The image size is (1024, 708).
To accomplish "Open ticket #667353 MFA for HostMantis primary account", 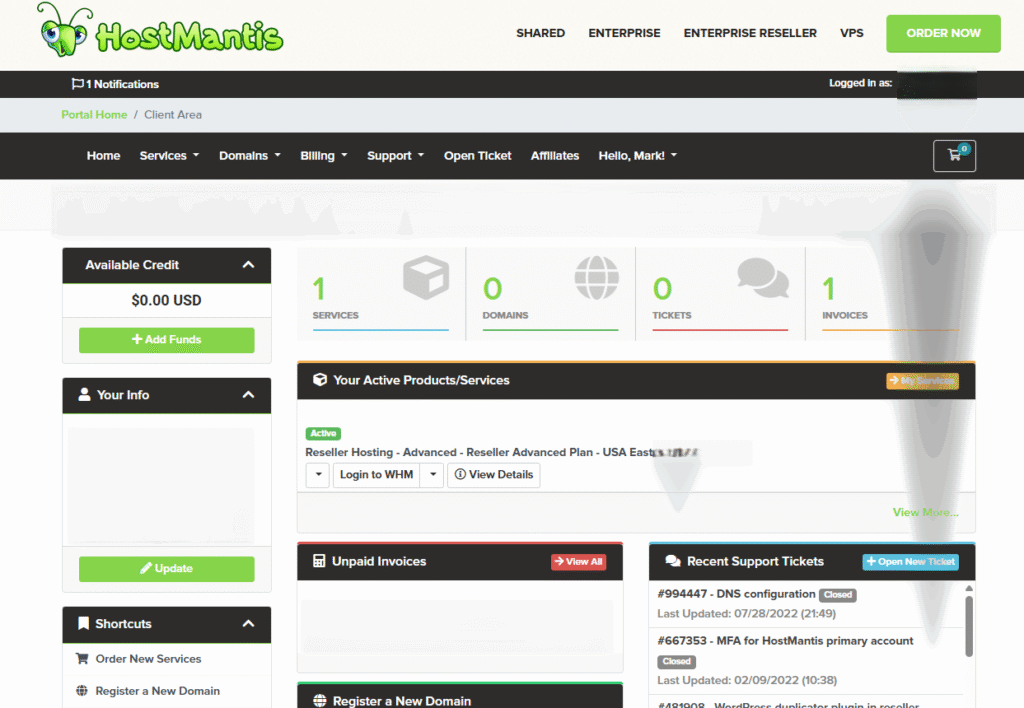I will (785, 641).
